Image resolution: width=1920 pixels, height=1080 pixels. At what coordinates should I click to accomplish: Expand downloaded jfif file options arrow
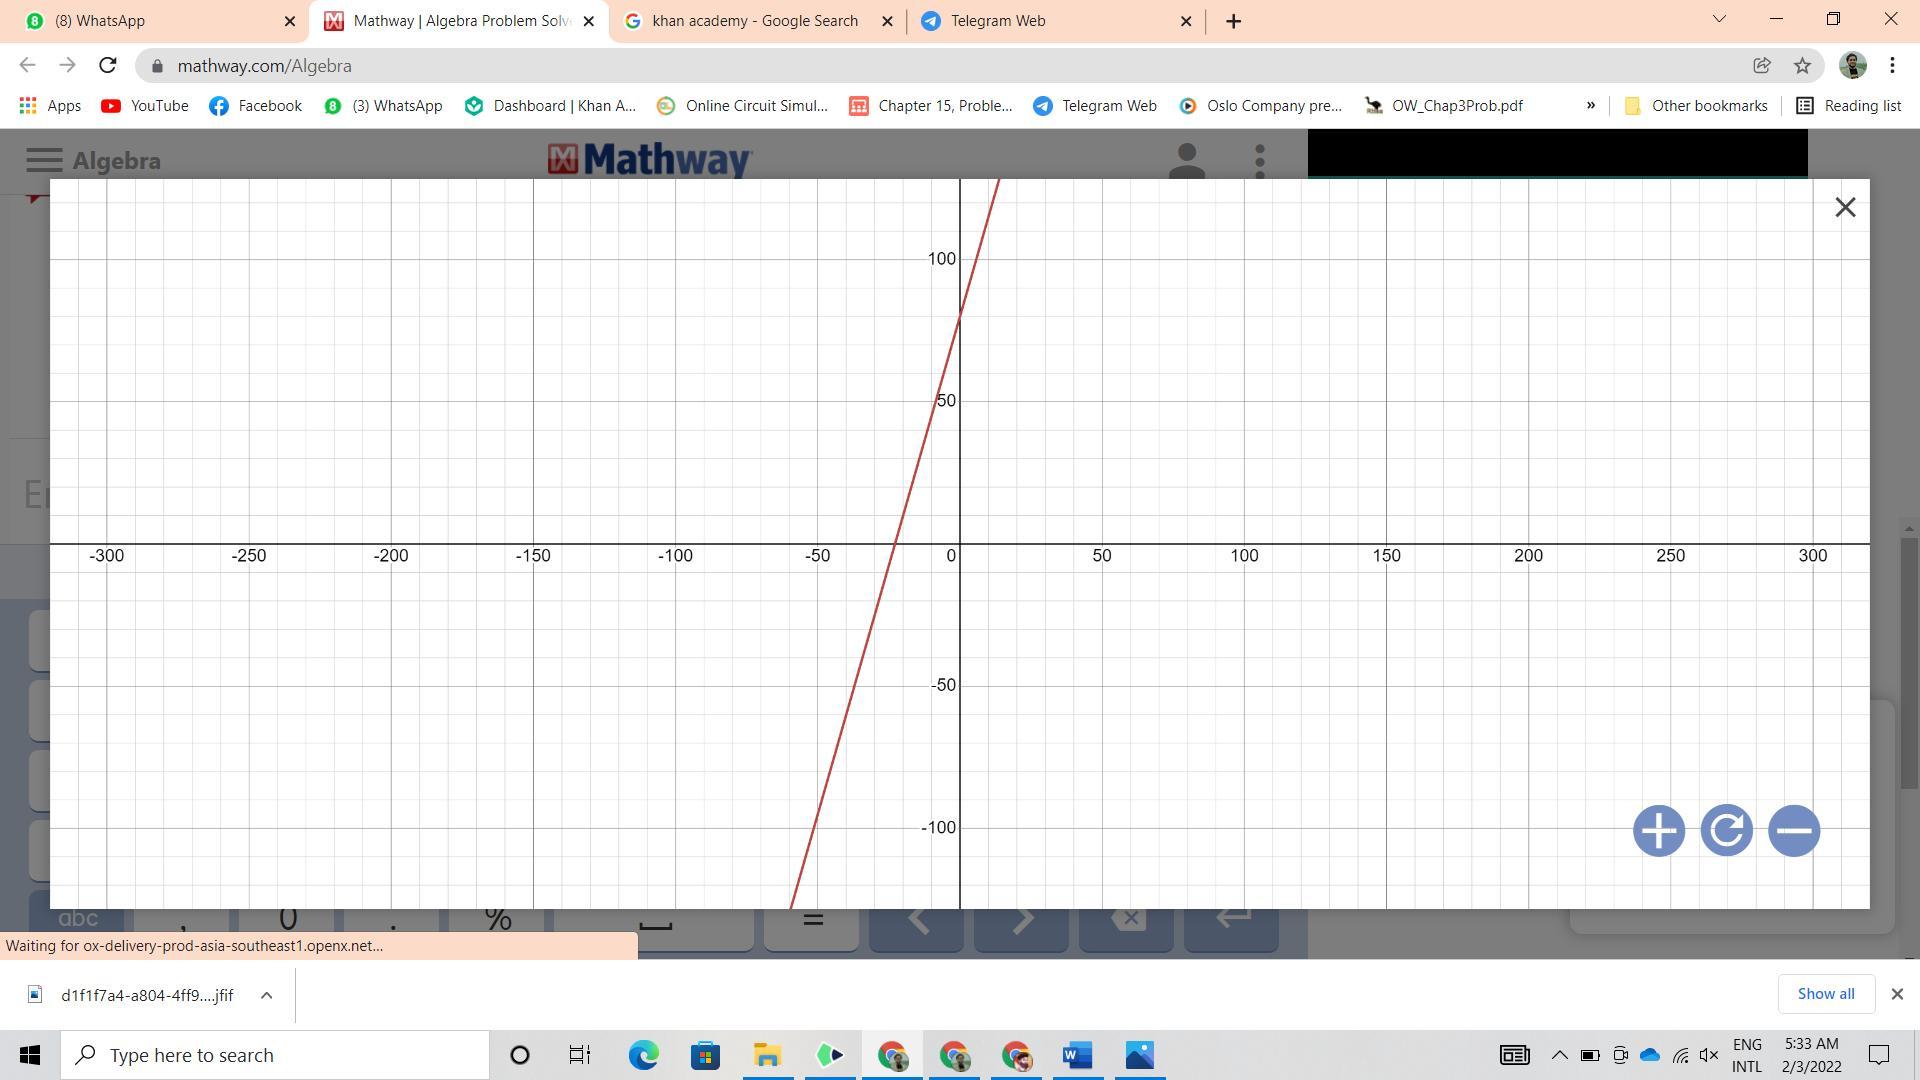point(266,995)
